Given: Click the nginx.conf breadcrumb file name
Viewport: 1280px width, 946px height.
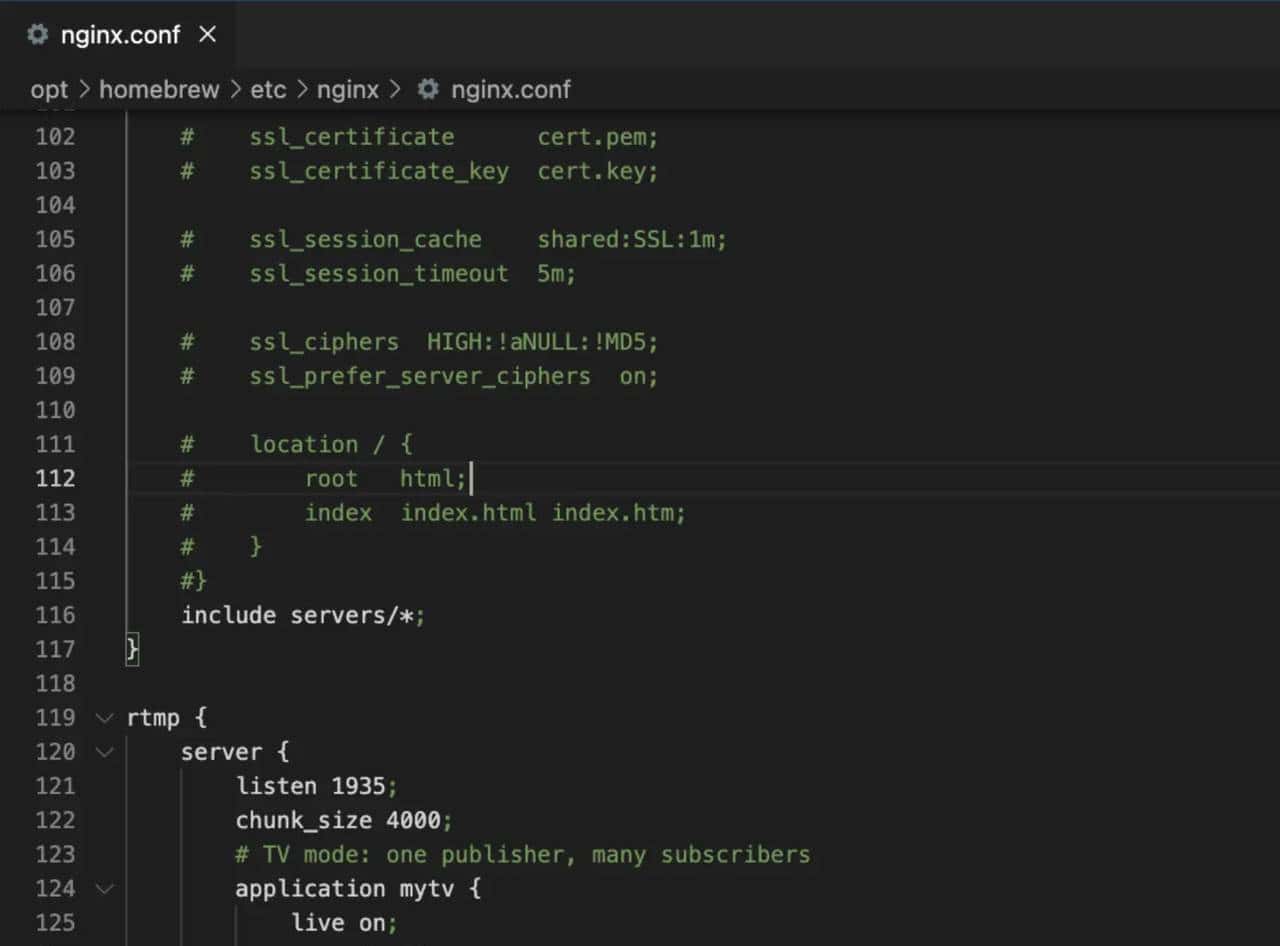Looking at the screenshot, I should pos(510,89).
